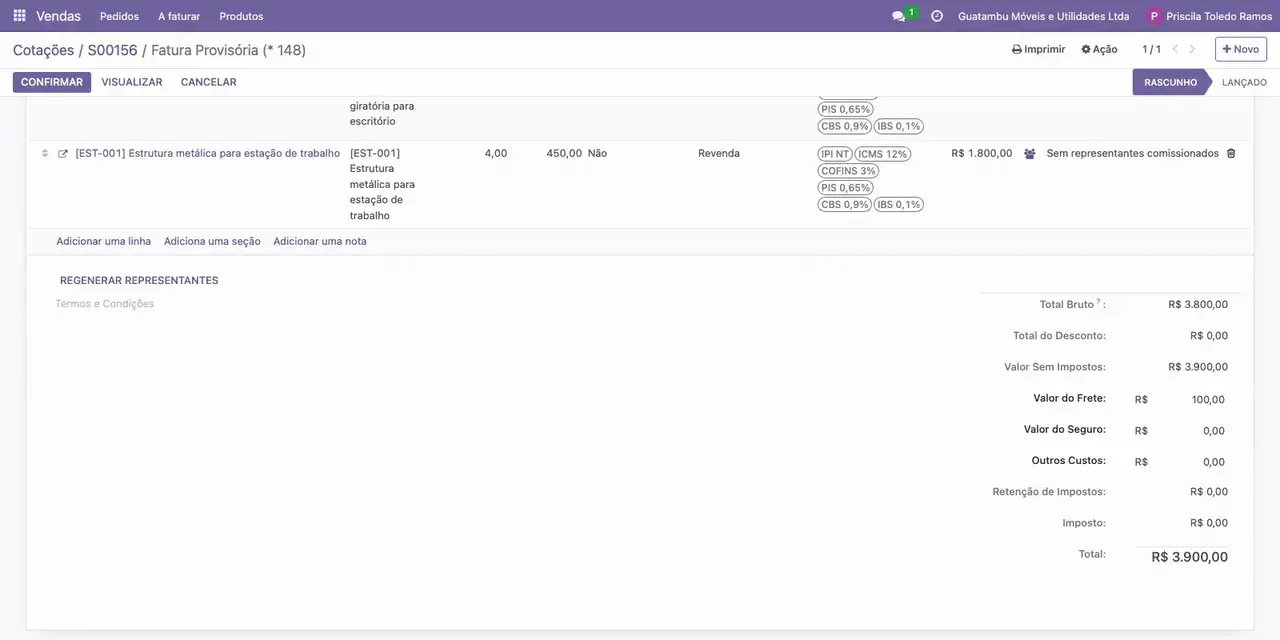This screenshot has width=1280, height=640.
Task: Click the ICMS 12% tax tag
Action: tap(882, 154)
